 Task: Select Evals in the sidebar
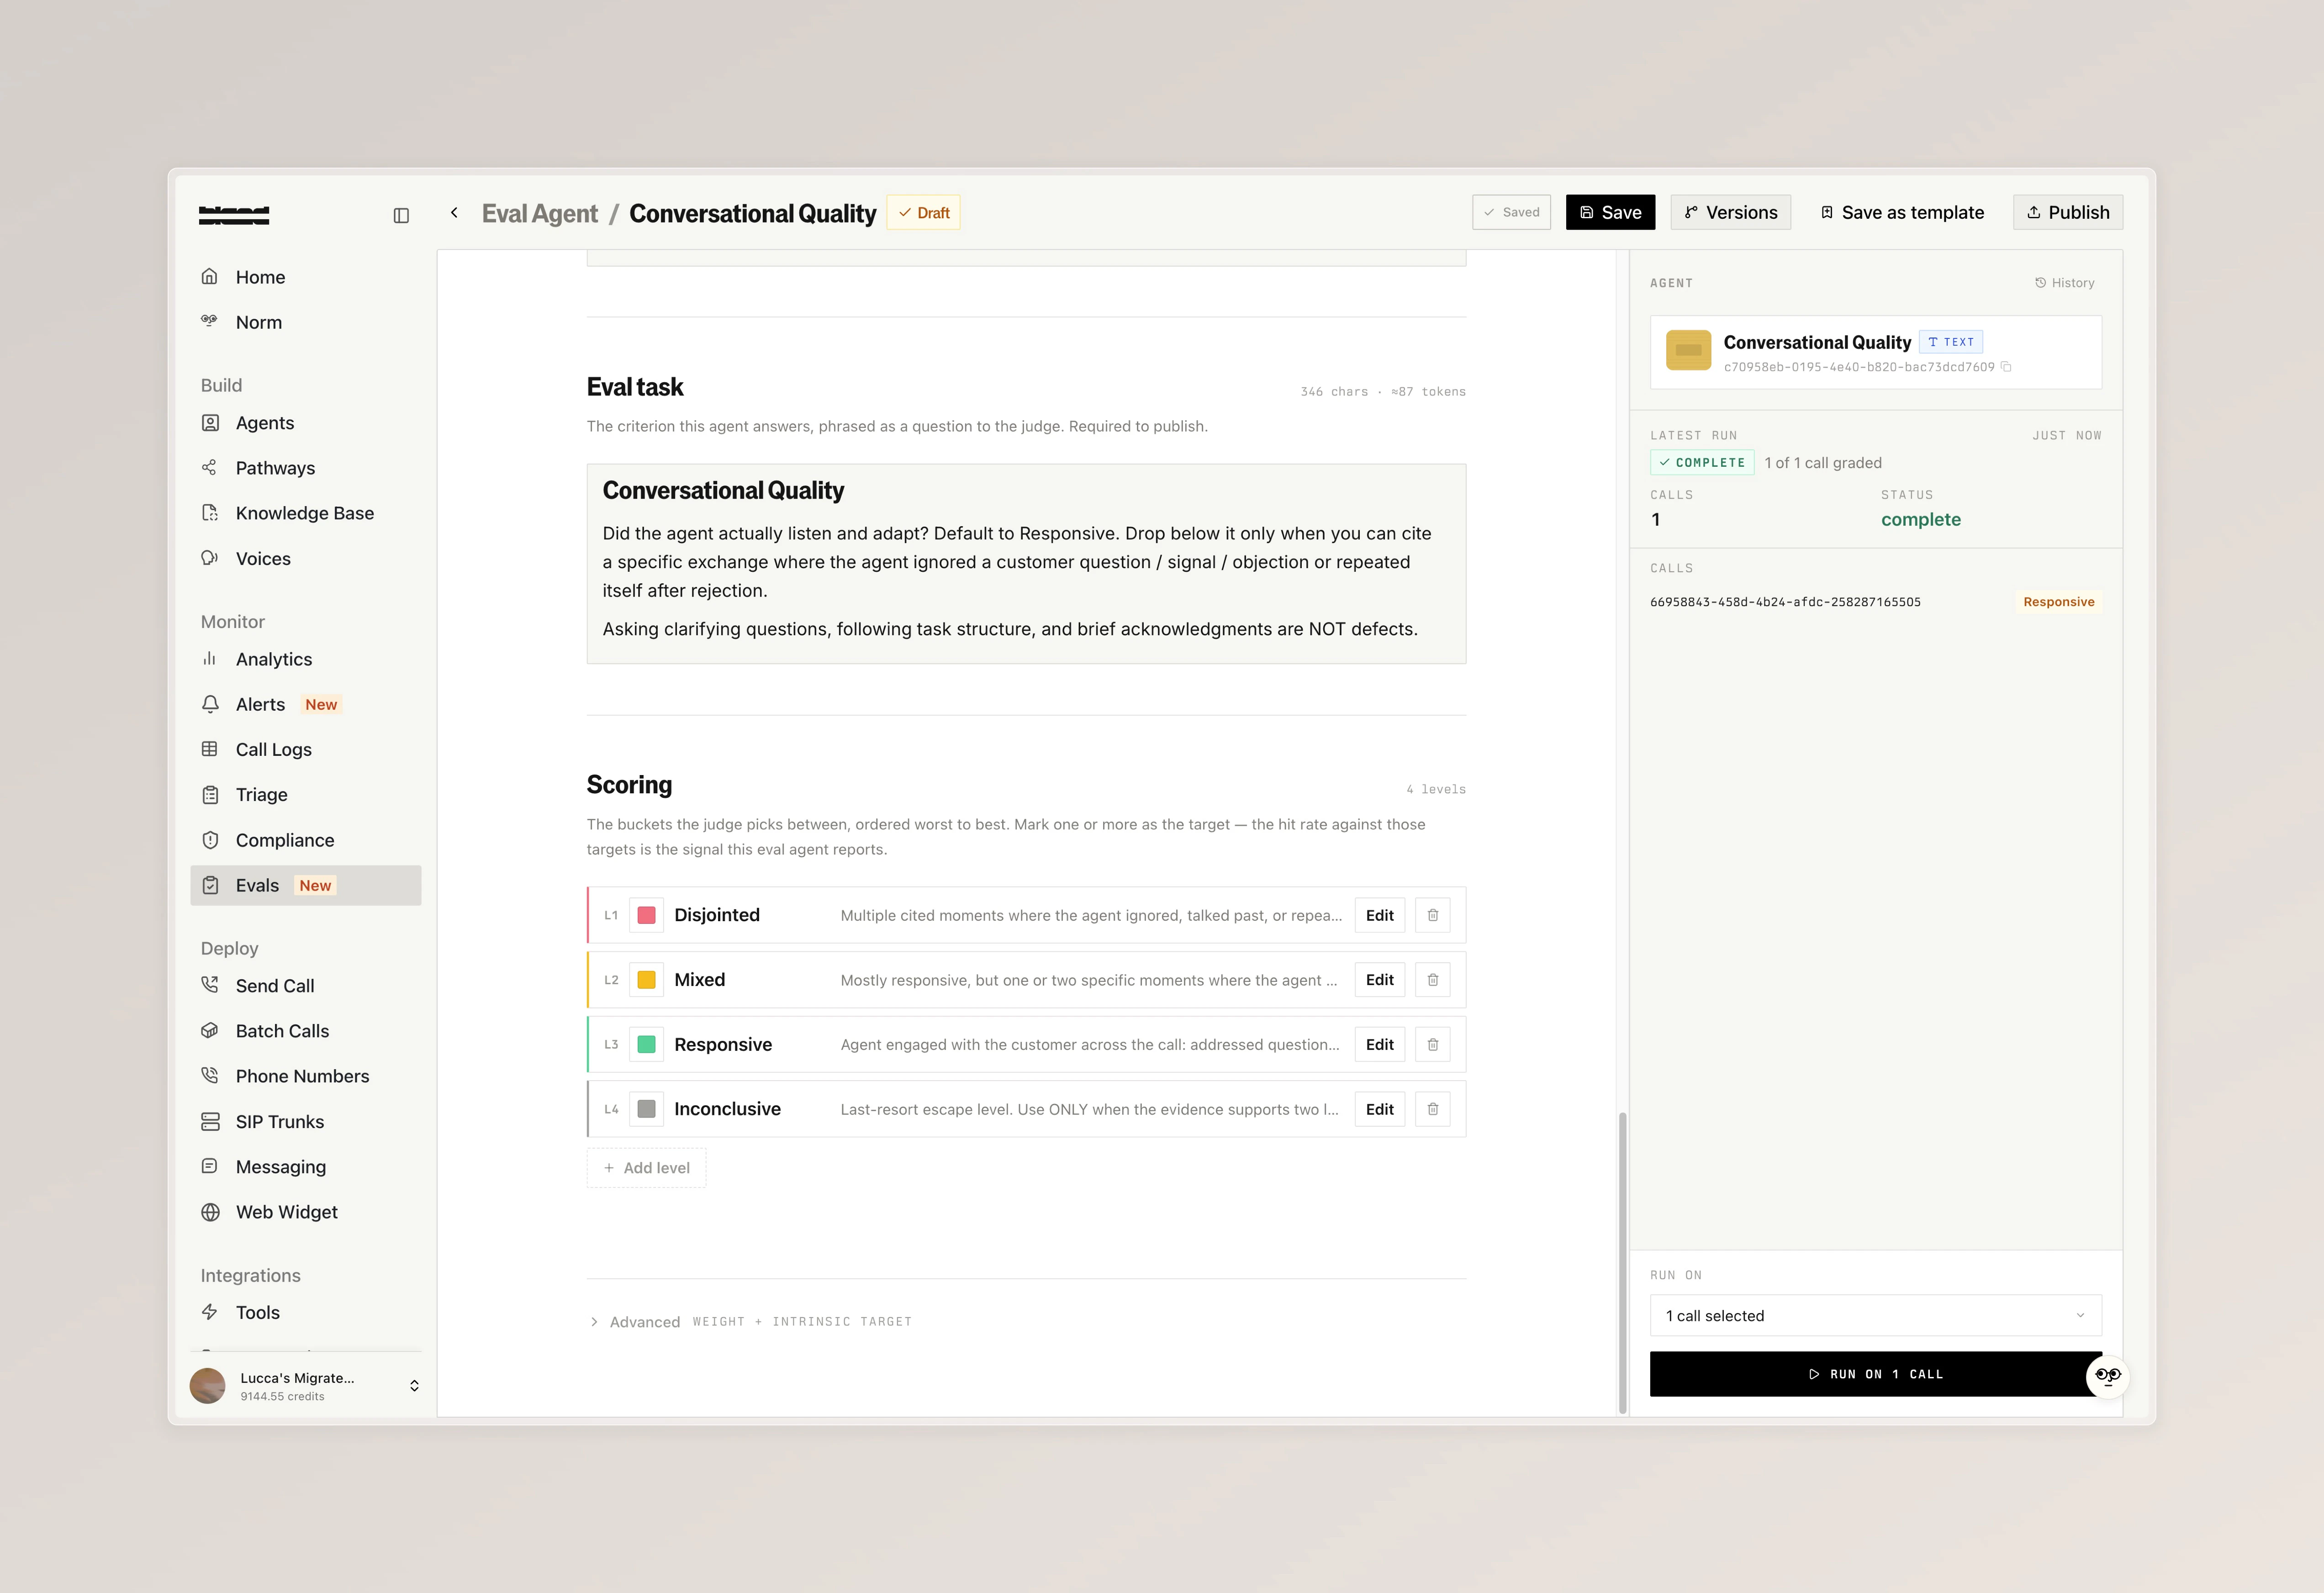305,885
